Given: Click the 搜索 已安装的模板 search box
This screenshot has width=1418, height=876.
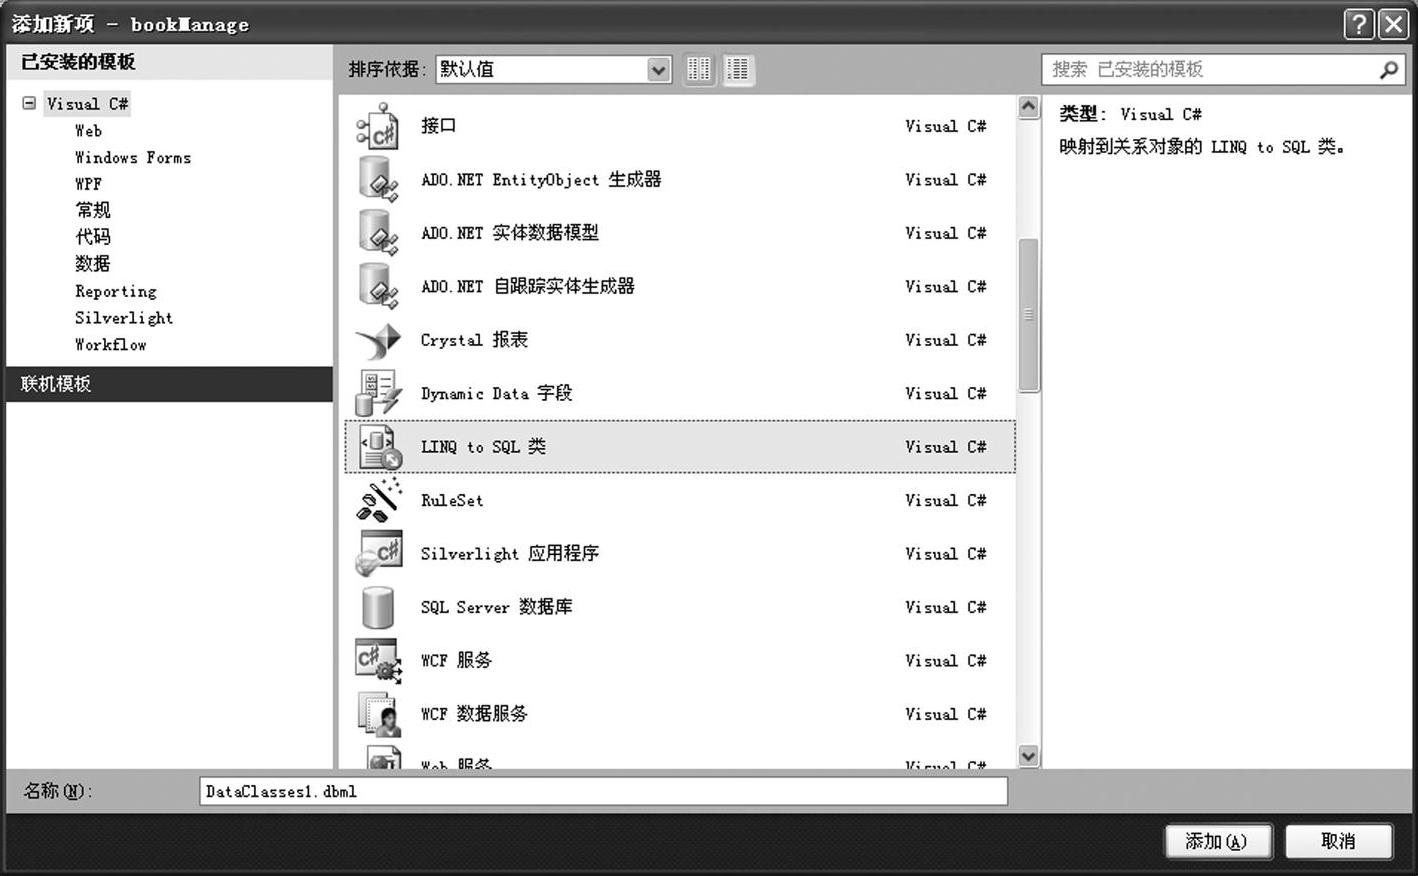Looking at the screenshot, I should tap(1223, 69).
